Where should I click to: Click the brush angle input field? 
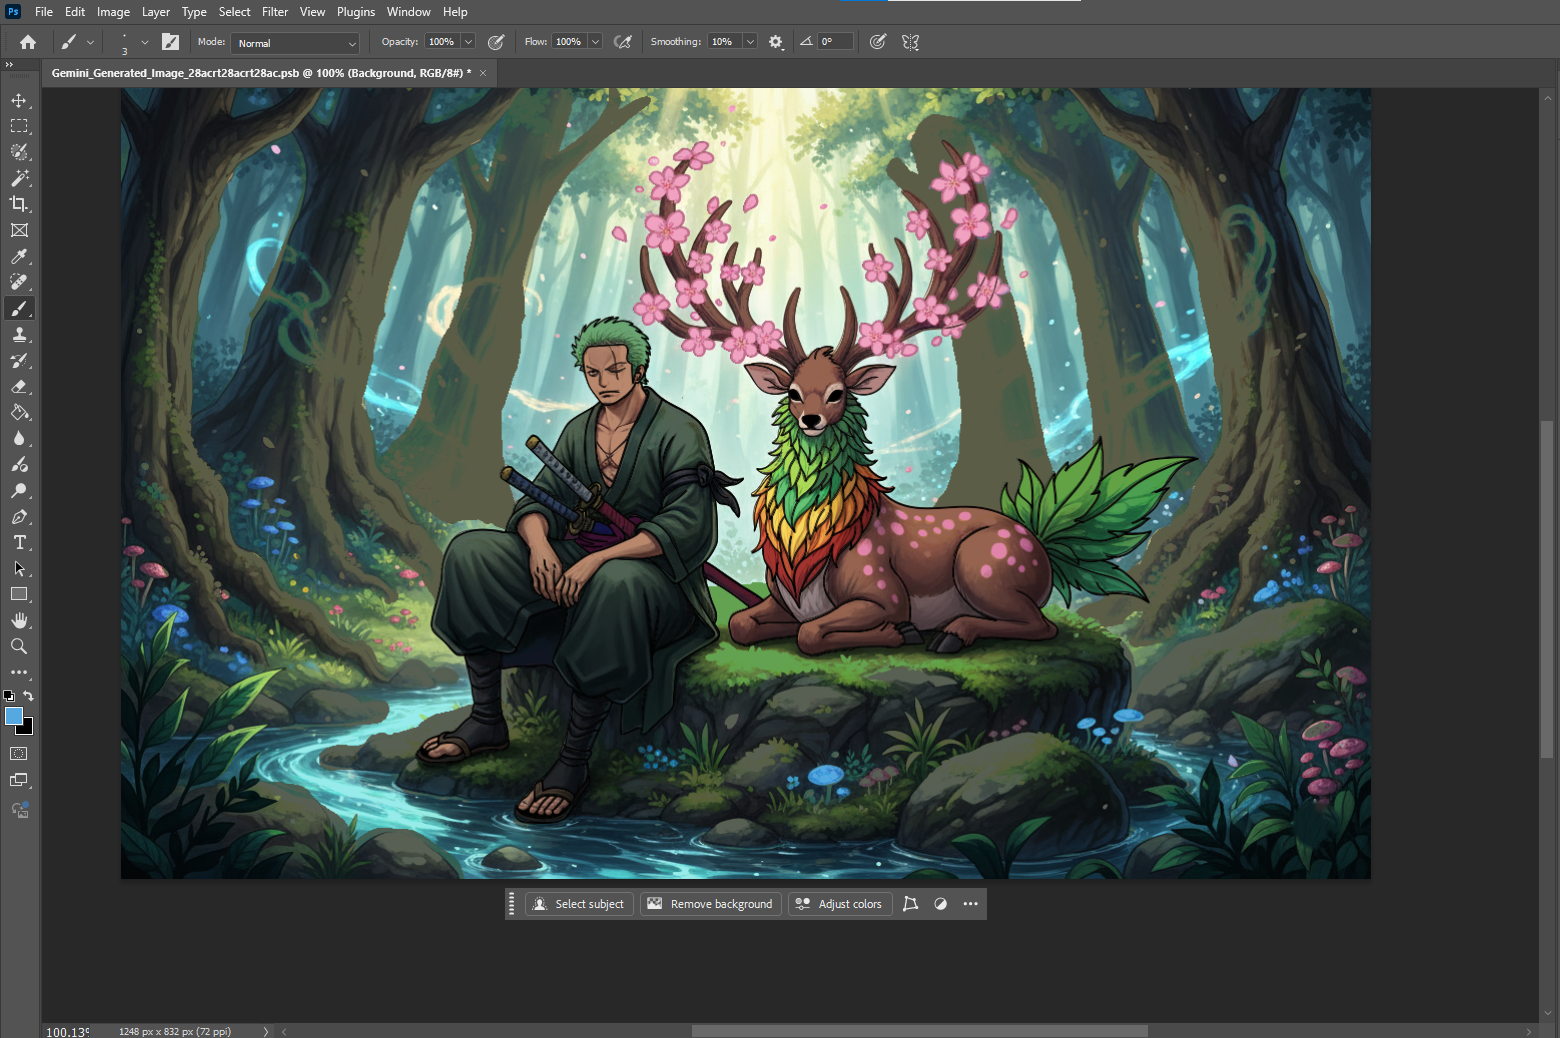835,42
